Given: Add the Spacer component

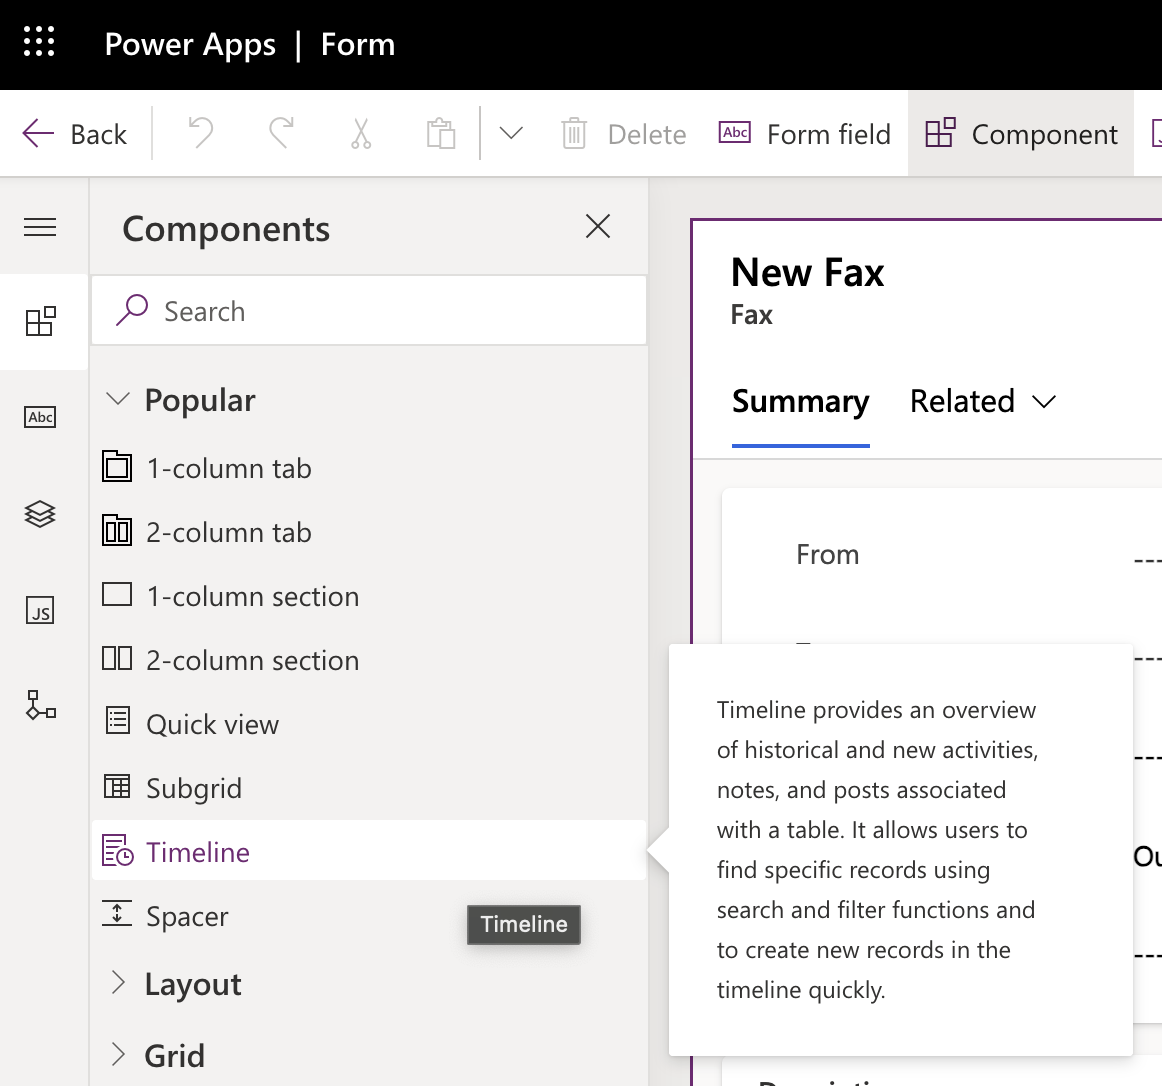Looking at the screenshot, I should pos(369,916).
